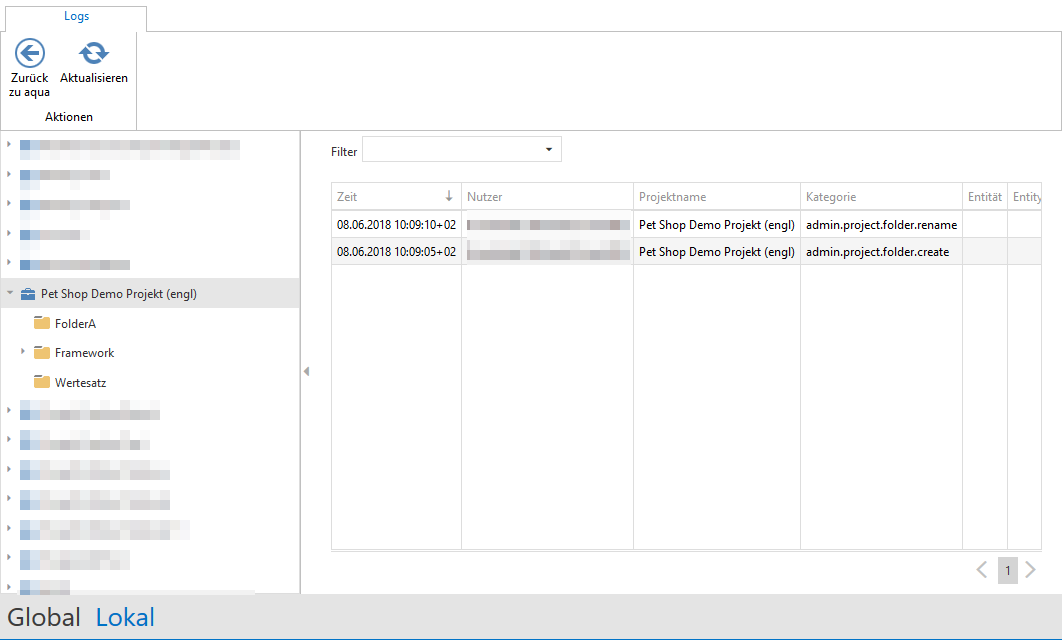Sort by the Kategorie column header
The image size is (1062, 640).
pyautogui.click(x=880, y=197)
